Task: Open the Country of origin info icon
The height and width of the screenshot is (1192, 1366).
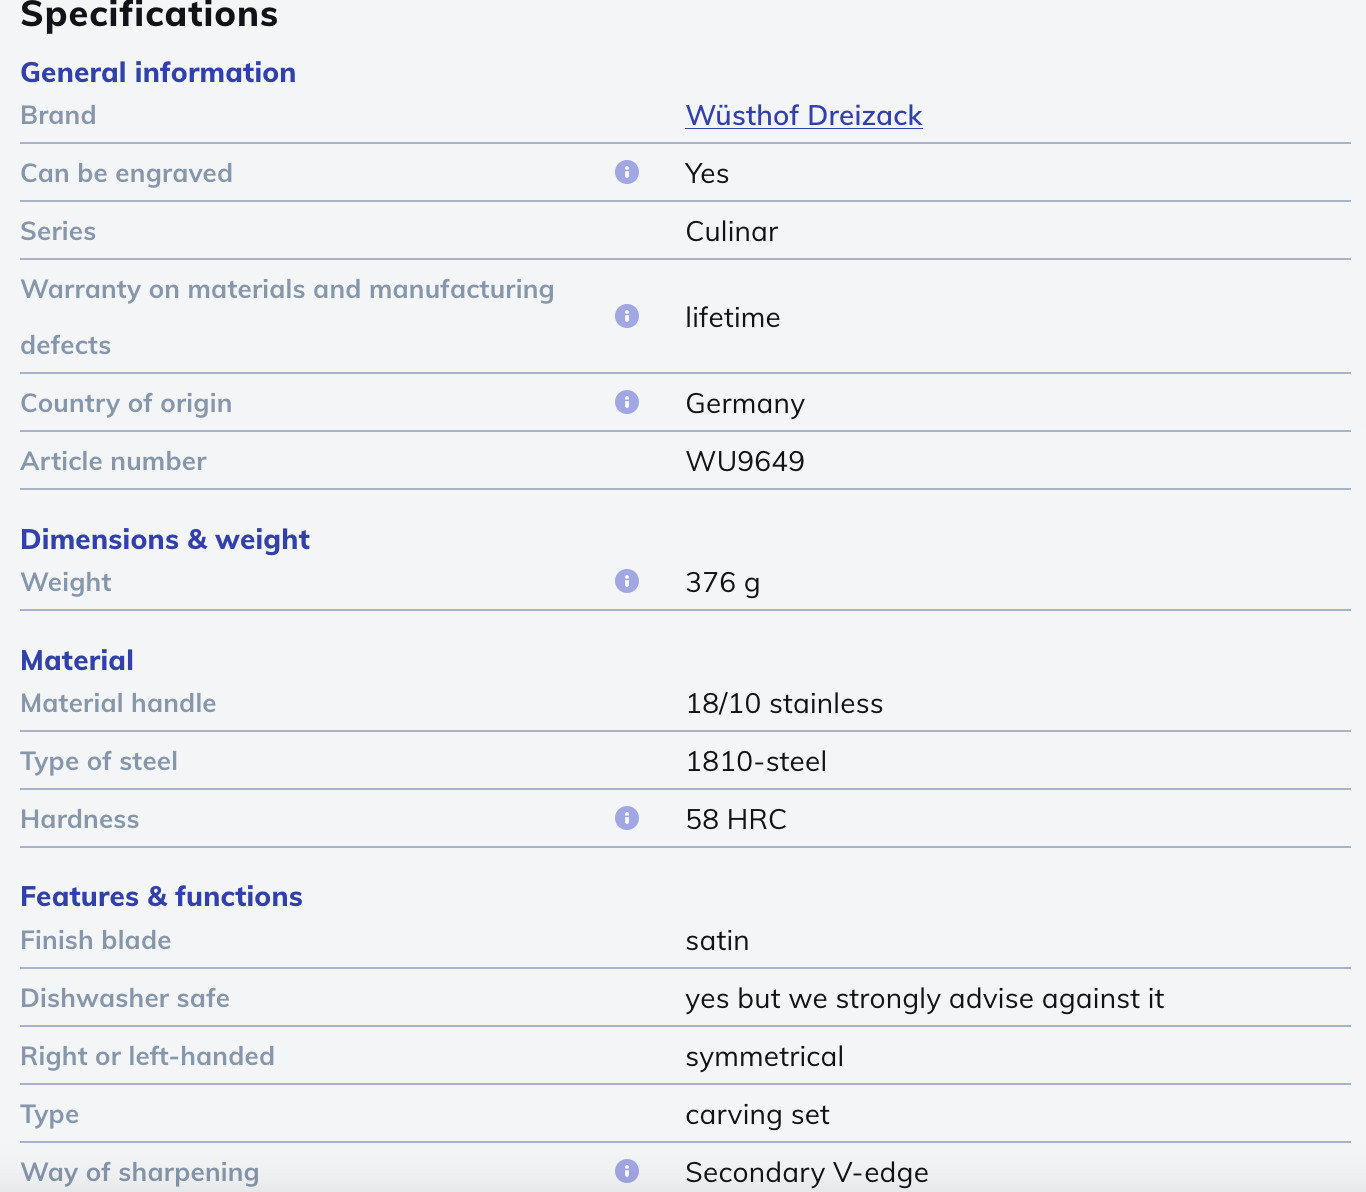Action: point(627,402)
